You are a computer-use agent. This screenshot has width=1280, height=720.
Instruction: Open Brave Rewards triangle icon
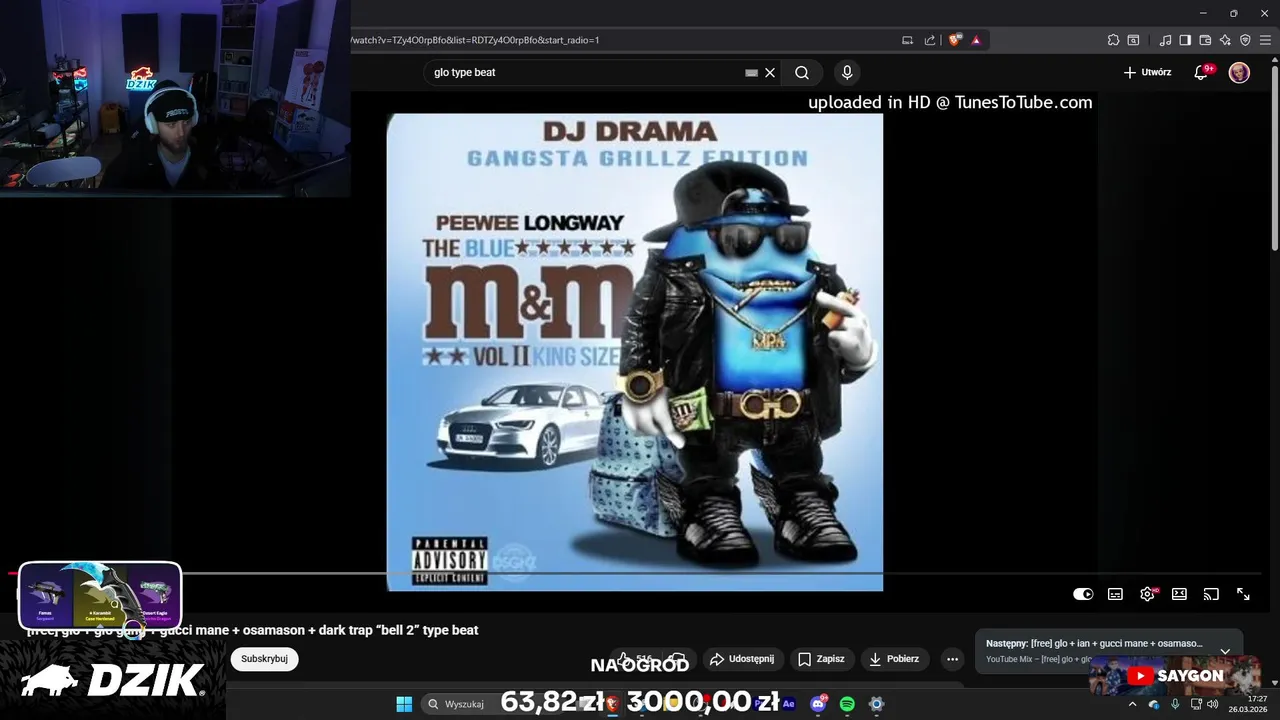coord(976,40)
